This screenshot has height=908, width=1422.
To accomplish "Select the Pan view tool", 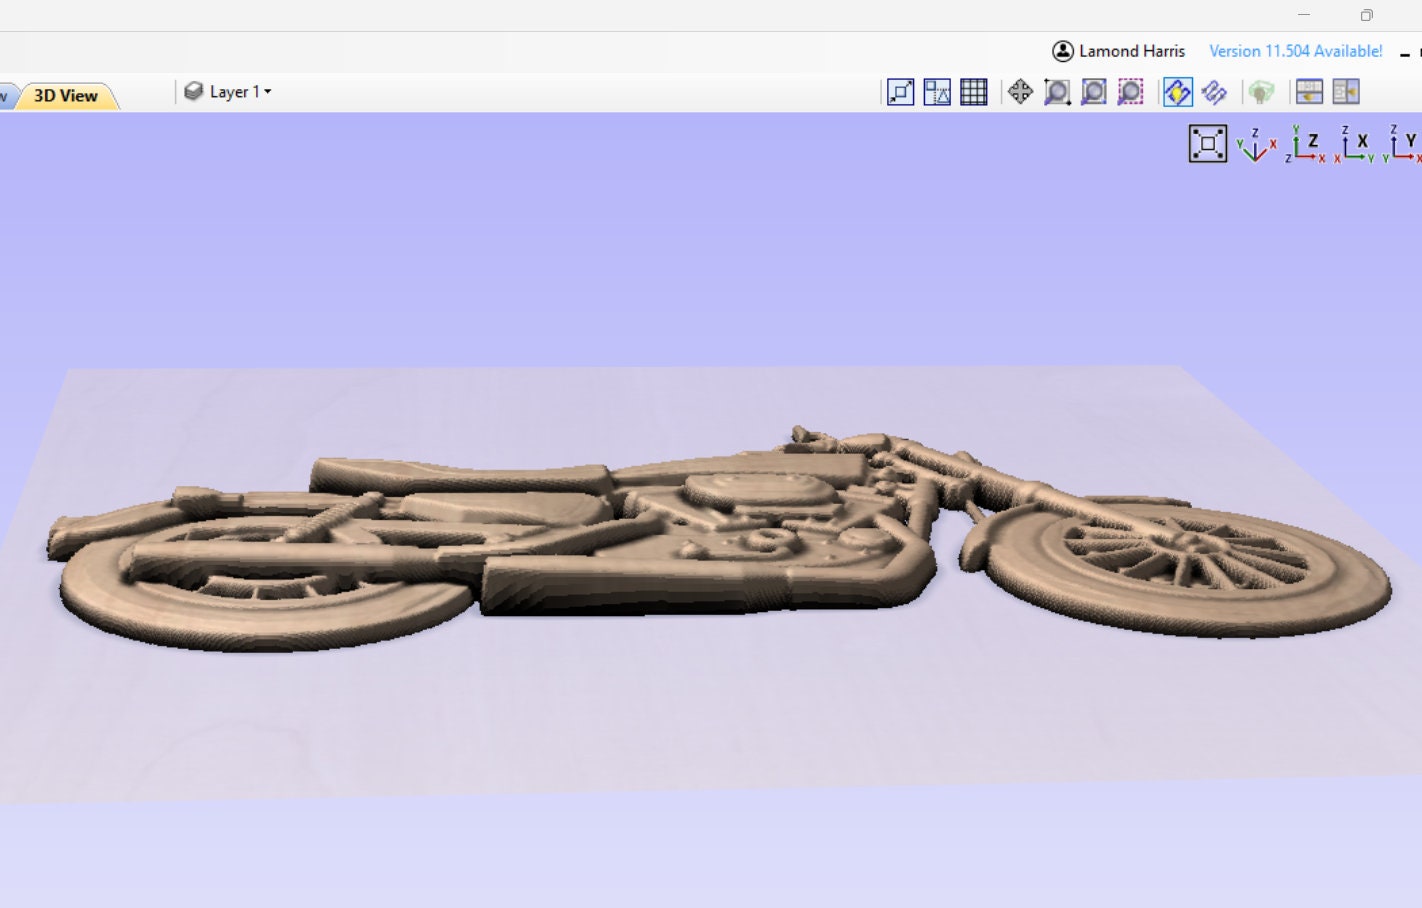I will tap(1021, 91).
